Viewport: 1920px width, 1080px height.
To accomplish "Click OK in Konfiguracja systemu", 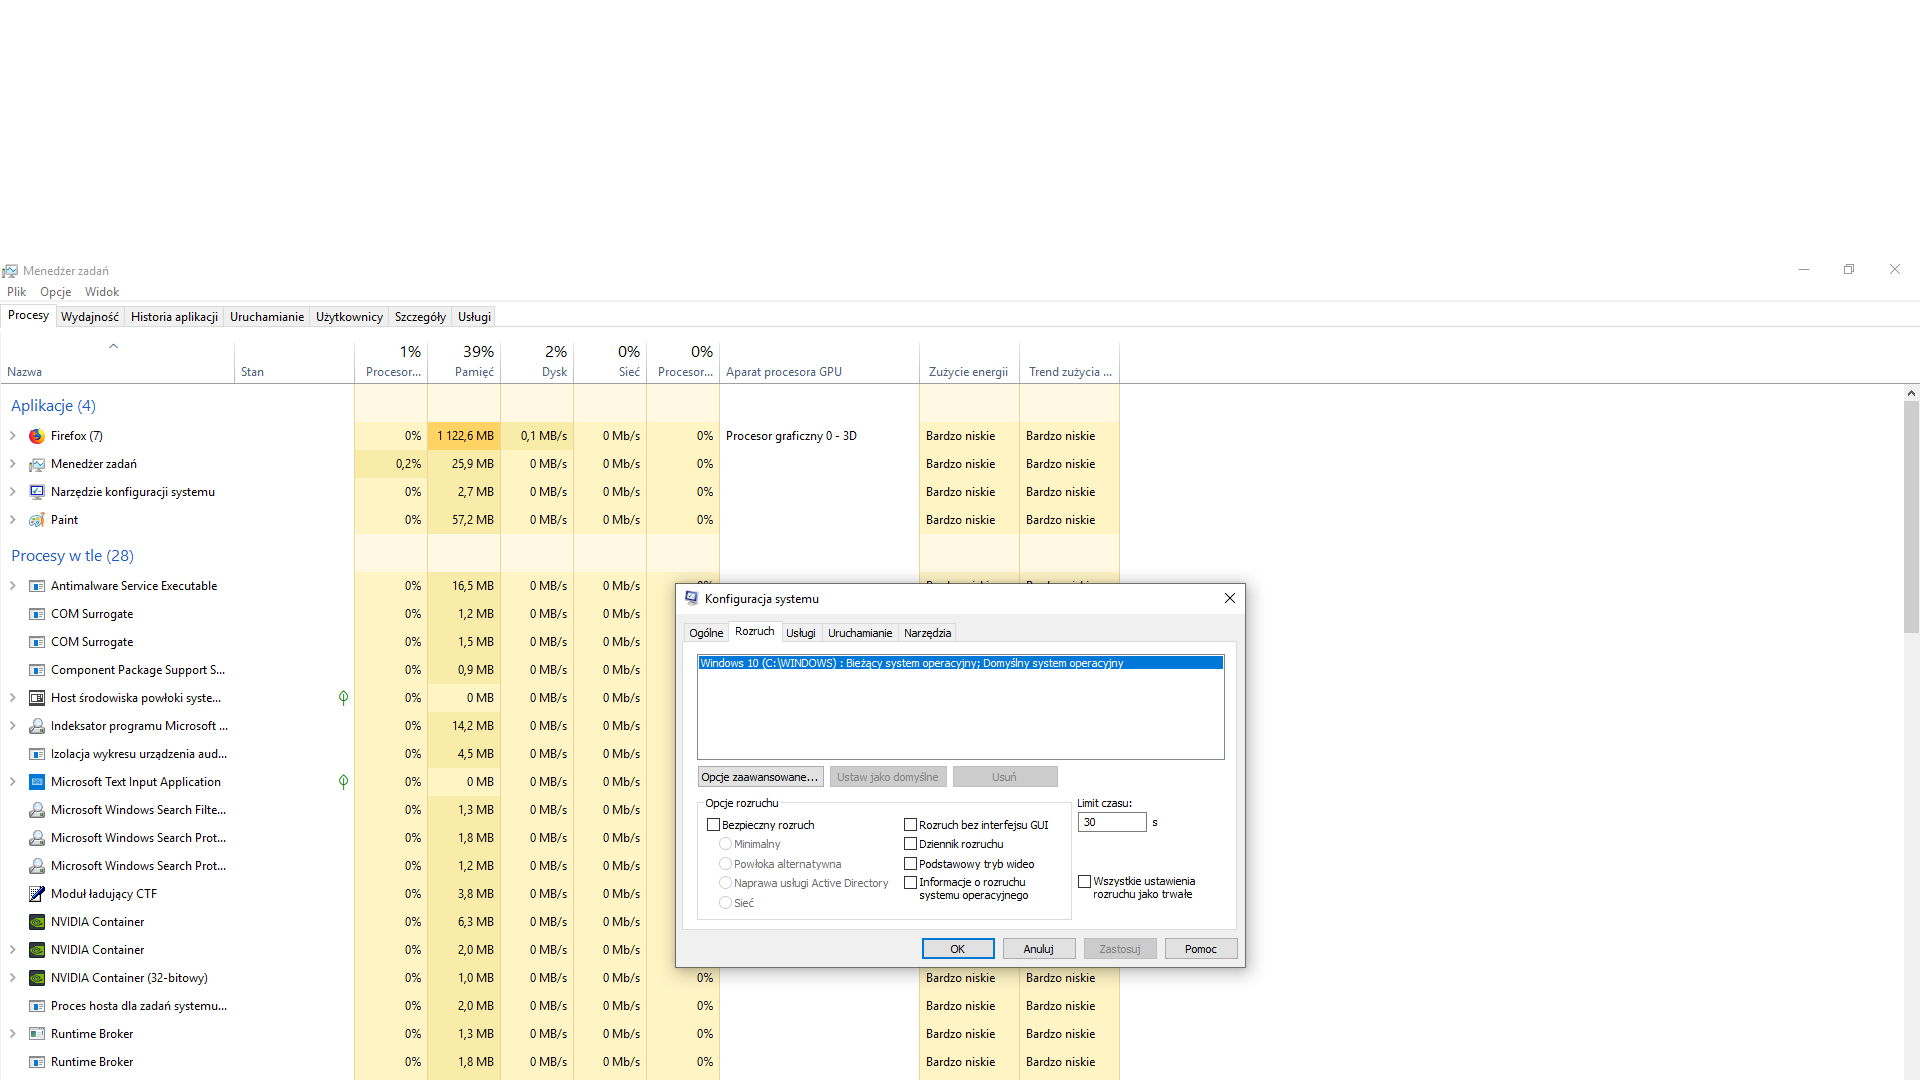I will coord(958,949).
